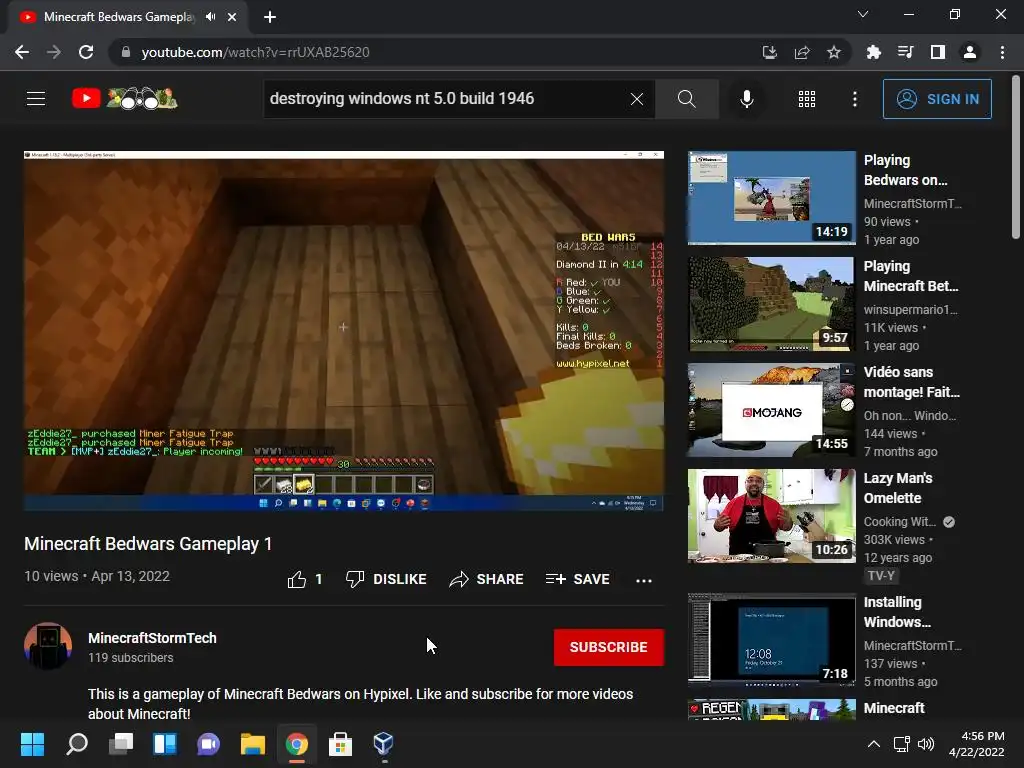The width and height of the screenshot is (1024, 768).
Task: Share this page icon in address bar
Action: (x=802, y=52)
